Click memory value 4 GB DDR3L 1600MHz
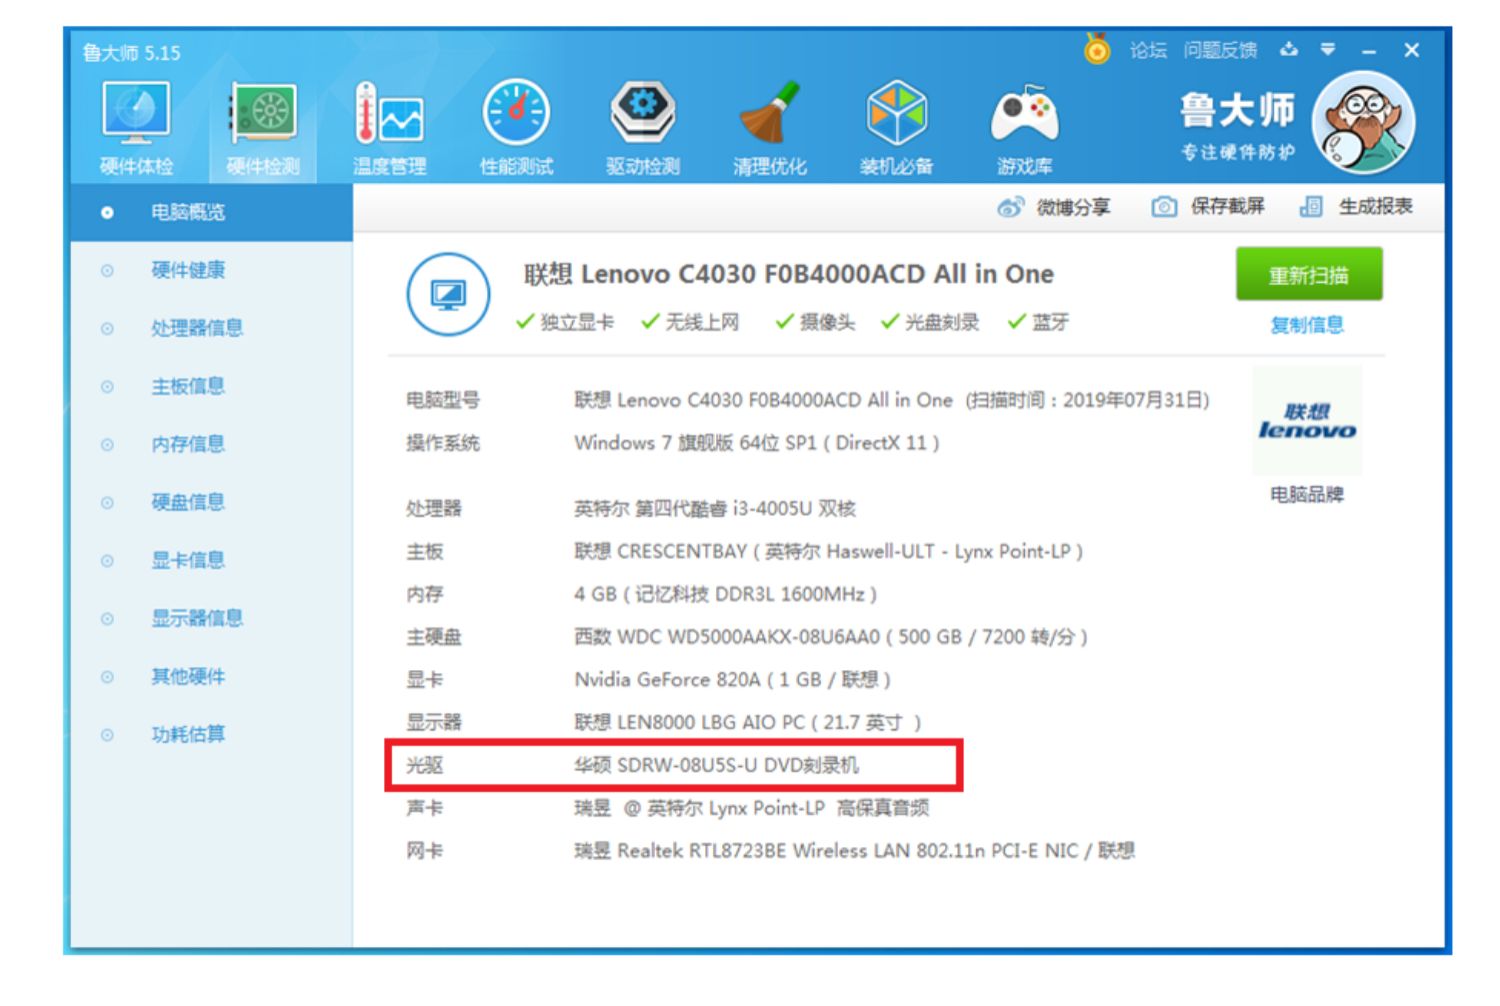Image resolution: width=1500 pixels, height=1006 pixels. click(726, 595)
